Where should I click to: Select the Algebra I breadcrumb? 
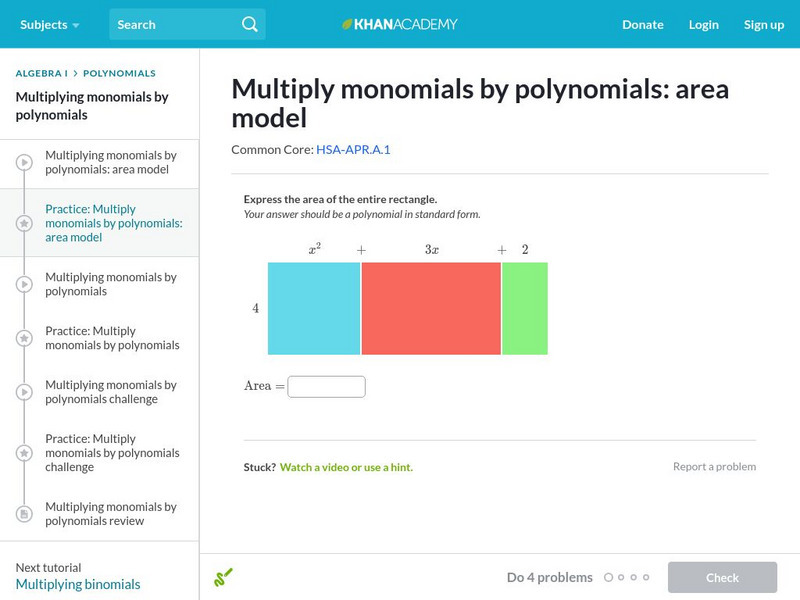[42, 73]
